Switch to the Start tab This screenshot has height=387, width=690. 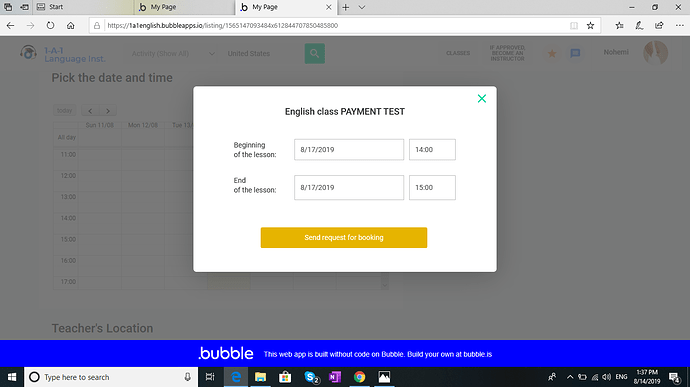(x=83, y=7)
